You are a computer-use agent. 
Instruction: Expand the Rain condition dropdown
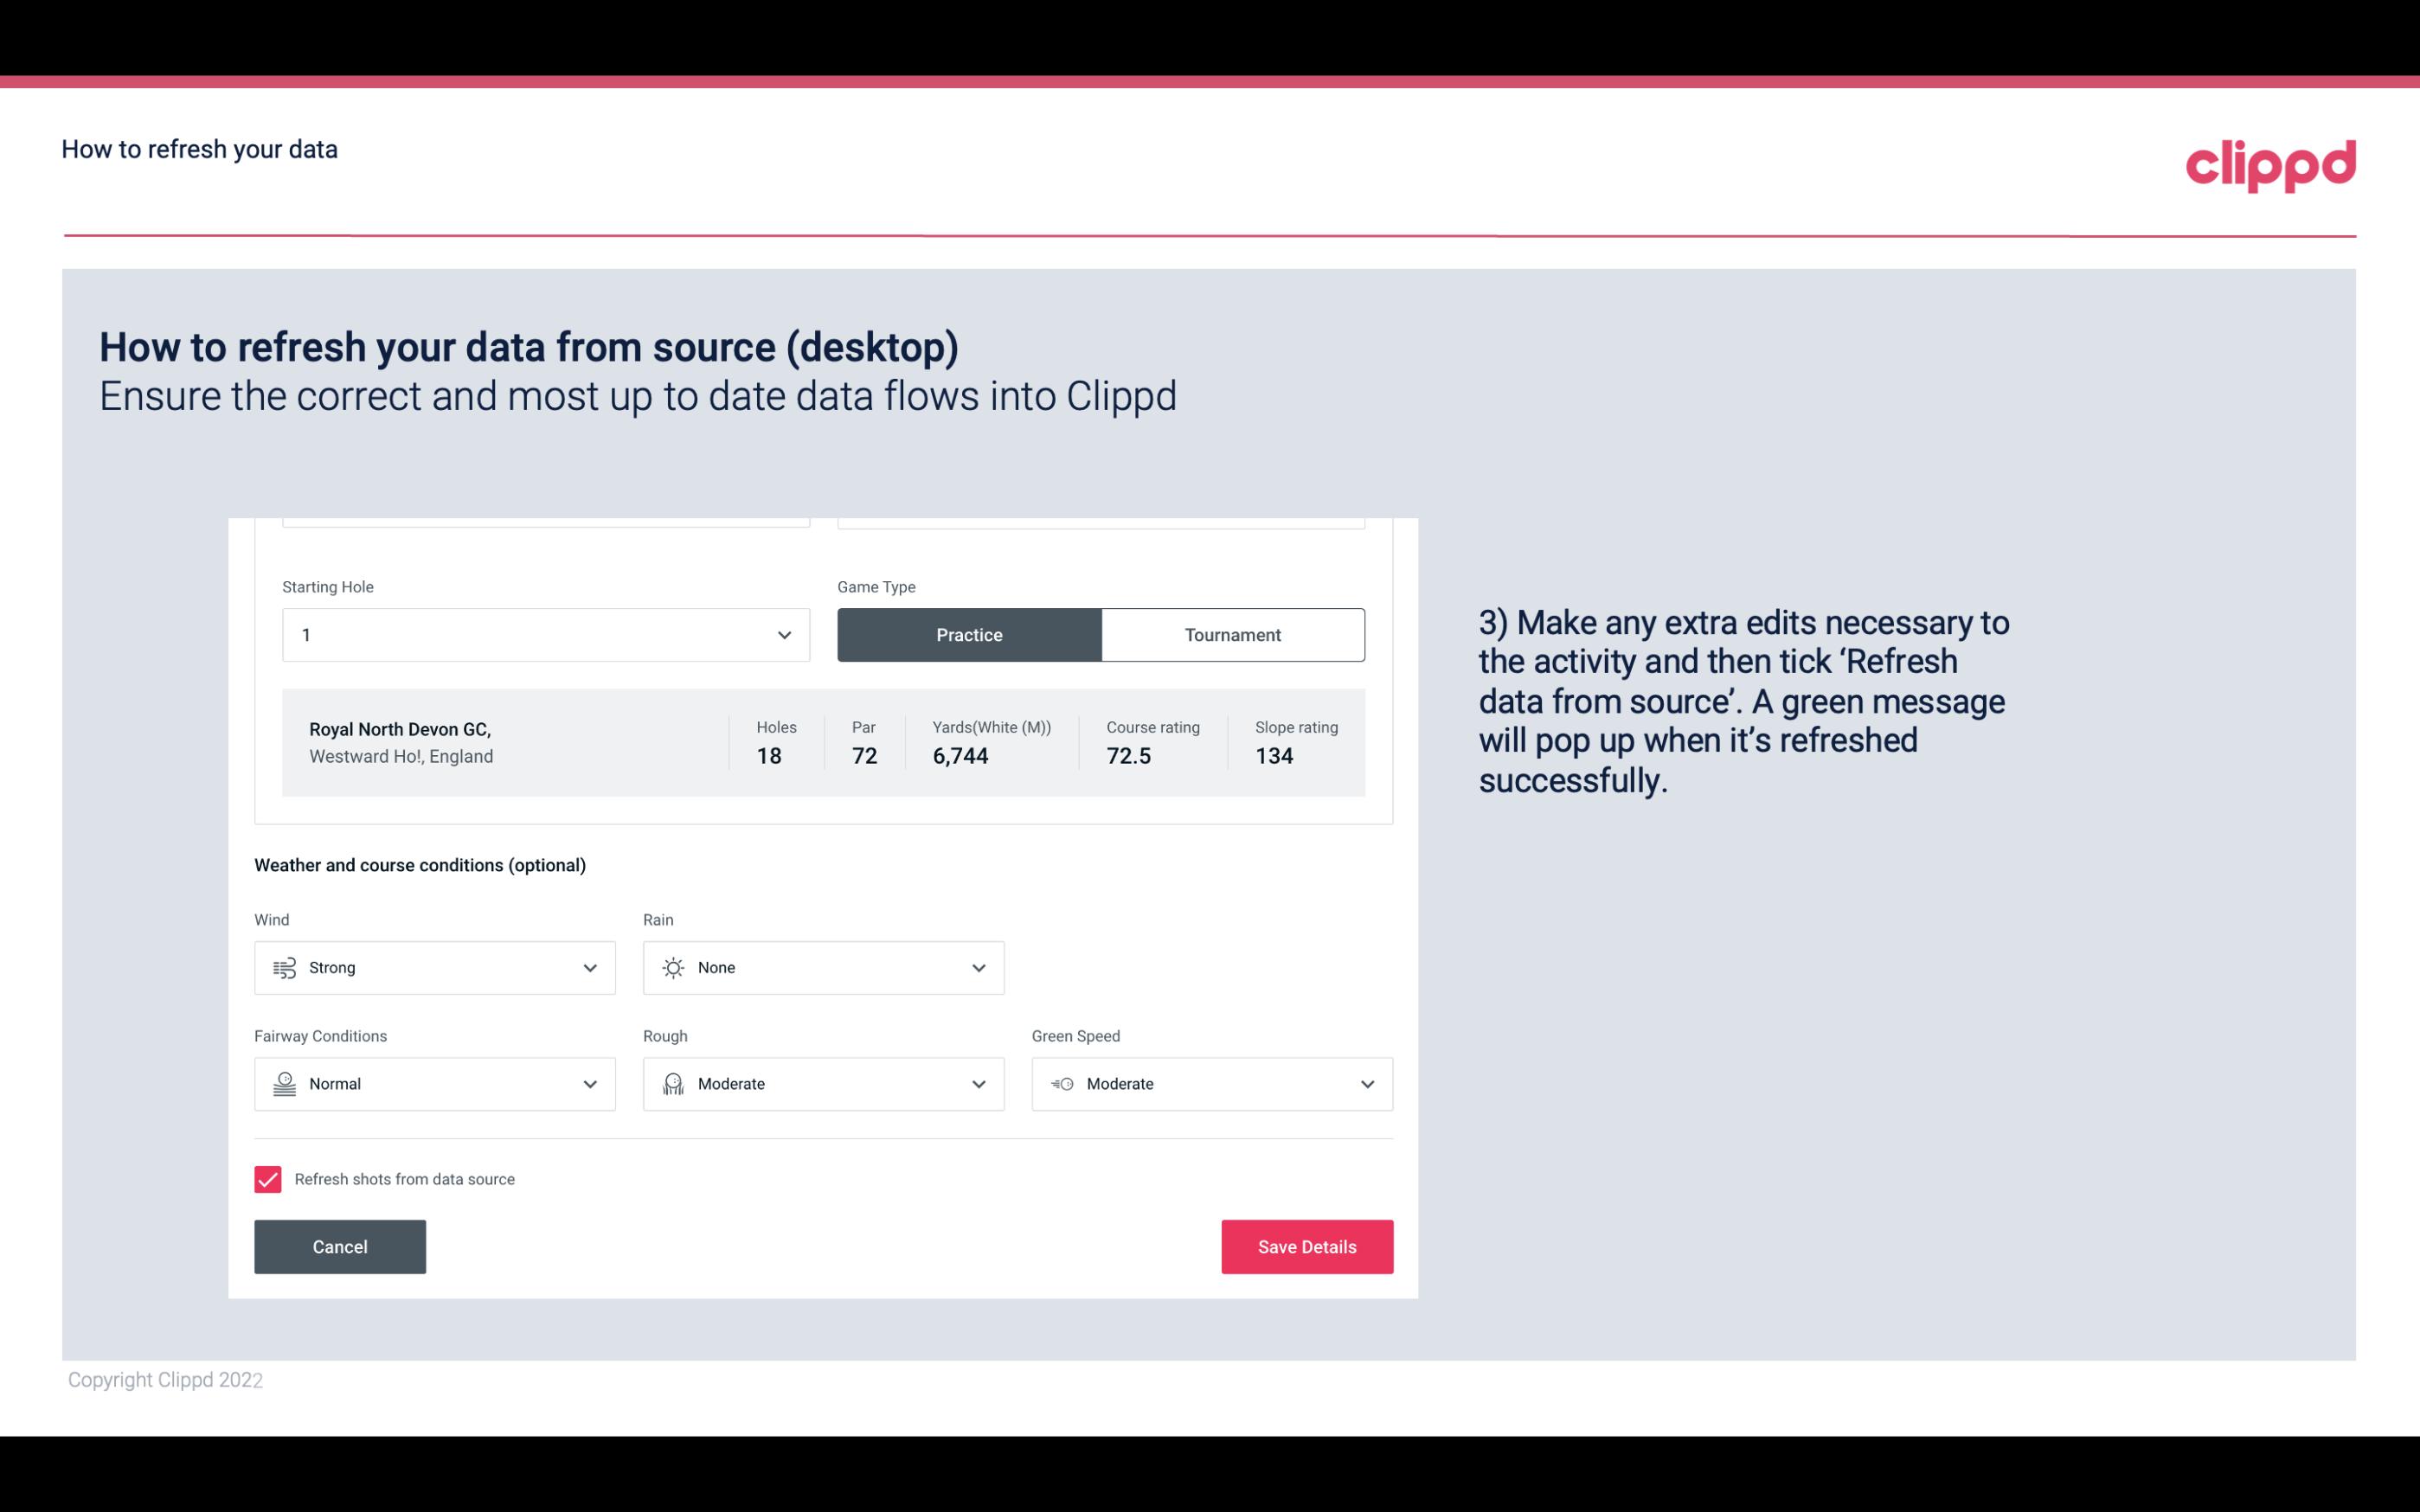coord(978,967)
